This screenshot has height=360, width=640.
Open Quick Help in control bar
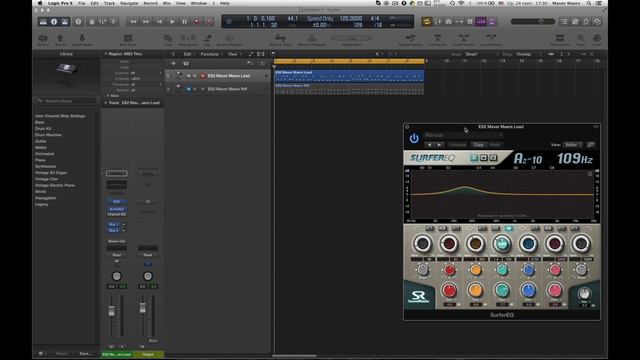pos(78,22)
